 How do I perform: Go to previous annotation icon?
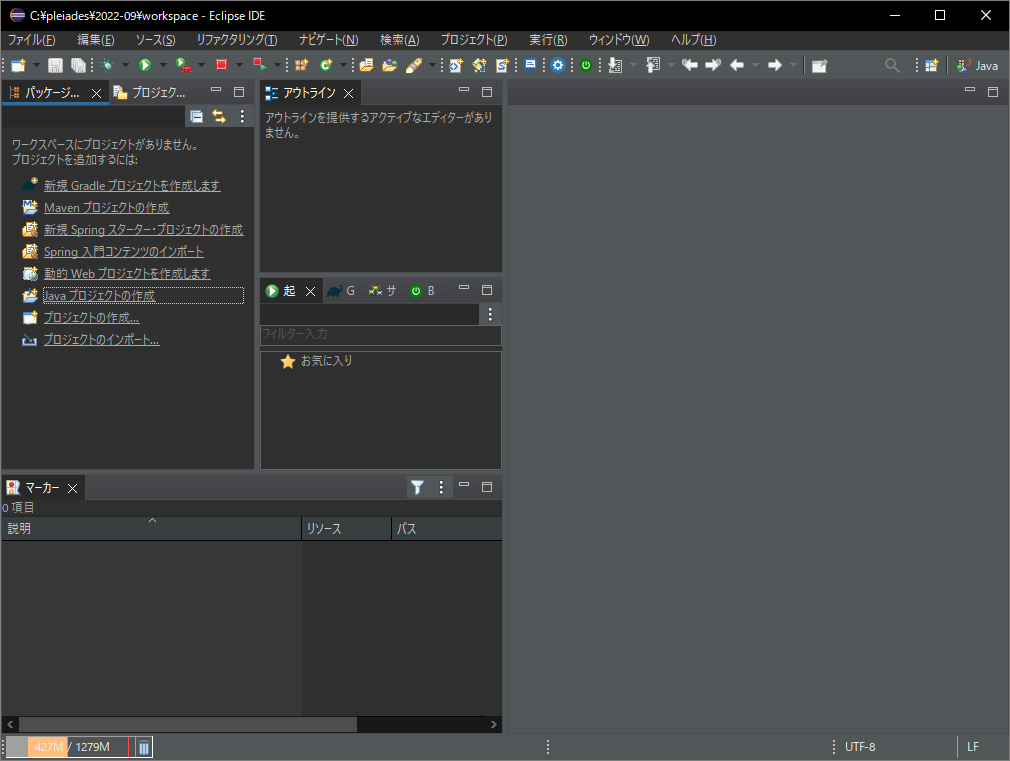[653, 65]
